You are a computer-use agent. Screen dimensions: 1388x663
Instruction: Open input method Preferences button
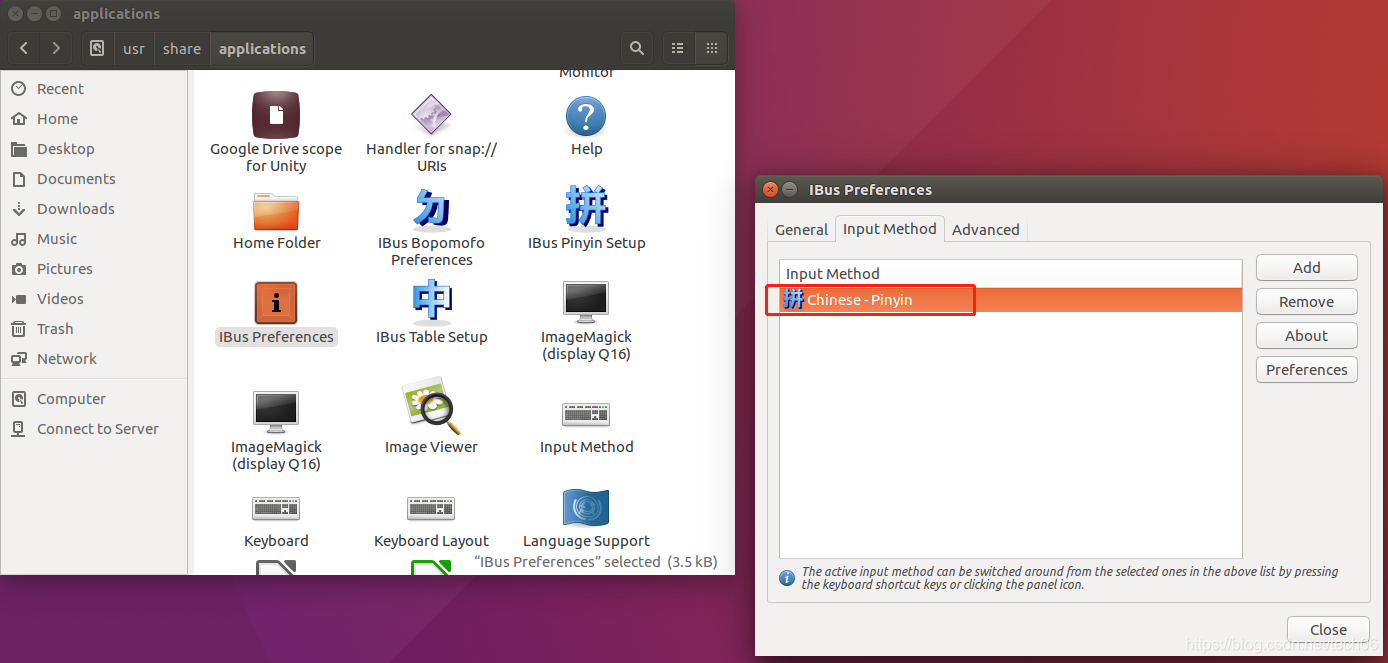(1306, 370)
